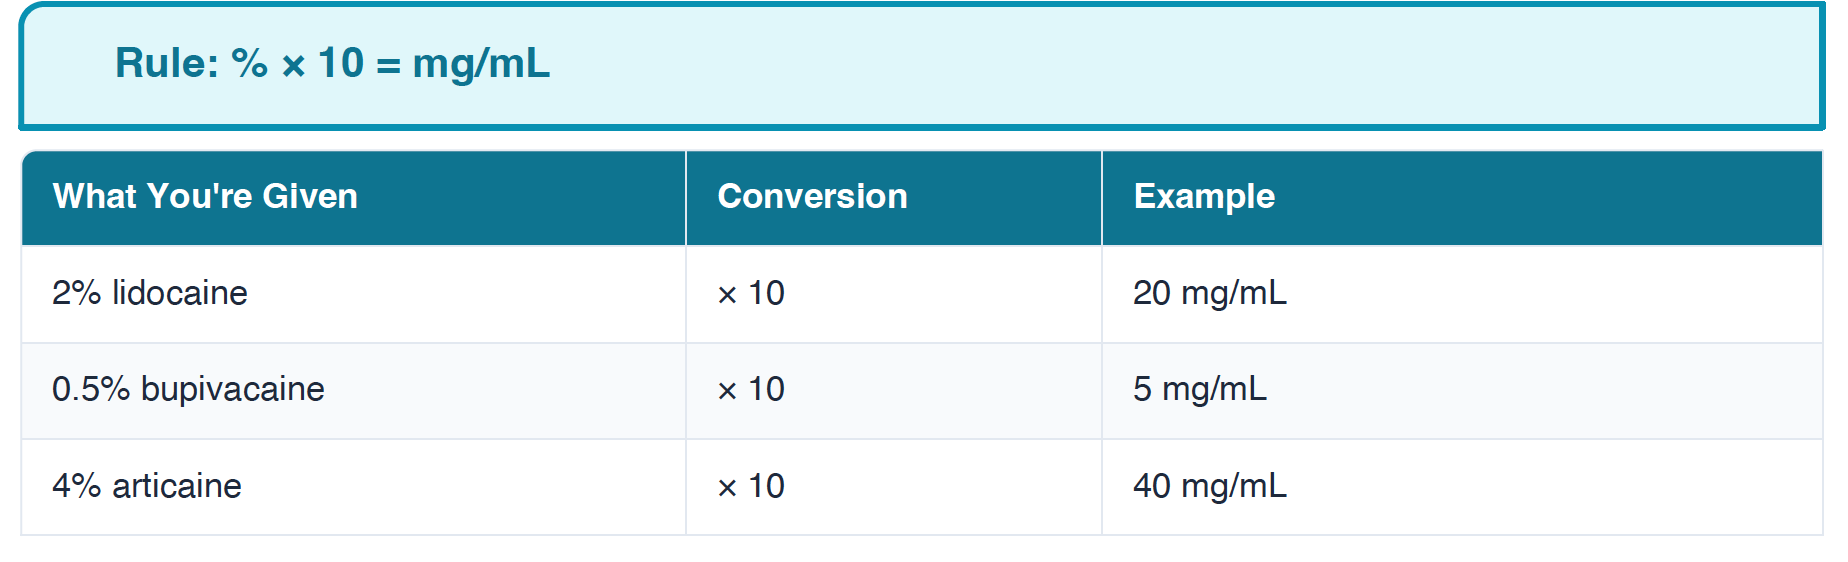Viewport: 1848px width, 562px height.
Task: Select the '4% articaine' table cell
Action: pos(147,486)
